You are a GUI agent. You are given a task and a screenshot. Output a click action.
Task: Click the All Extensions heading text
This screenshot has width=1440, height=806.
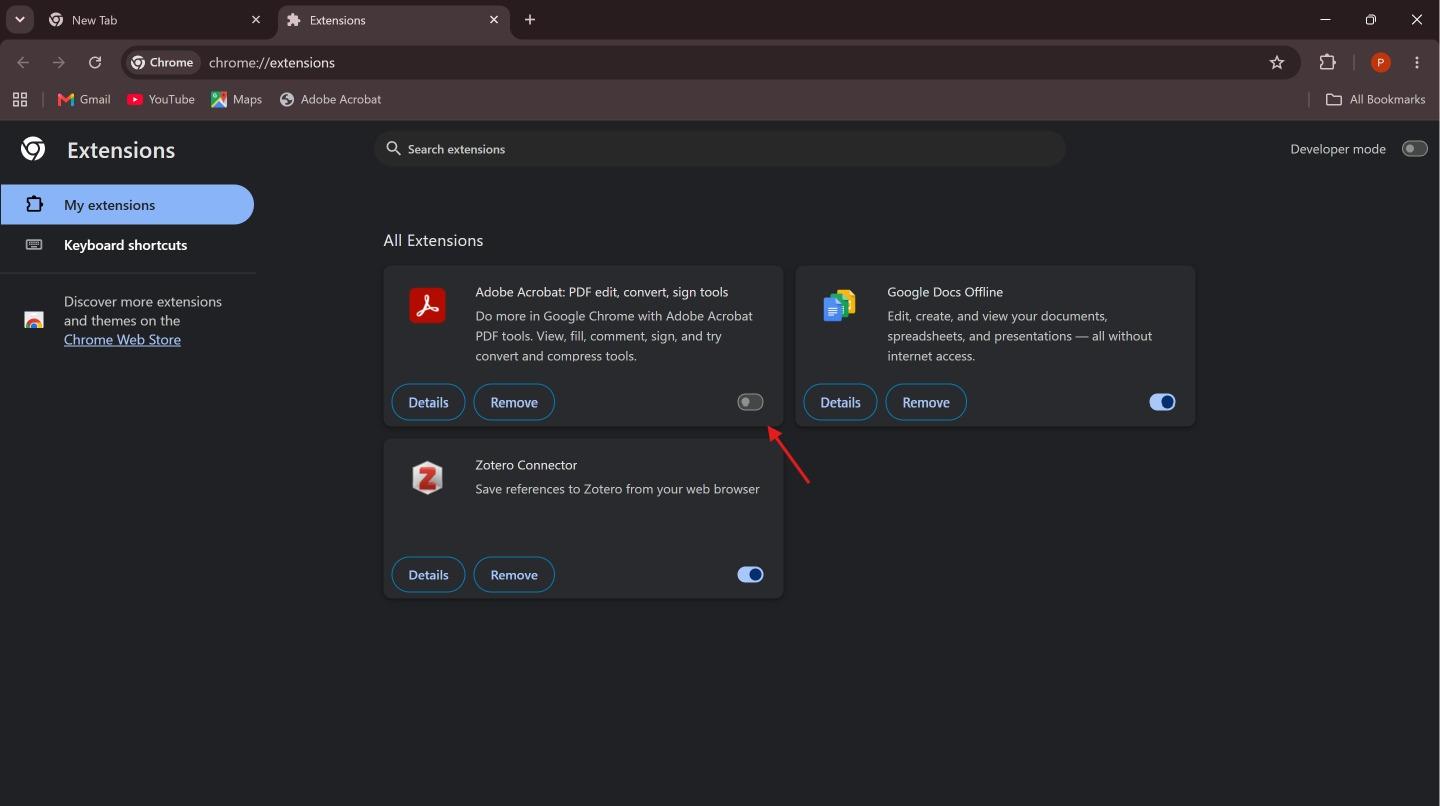click(x=433, y=240)
